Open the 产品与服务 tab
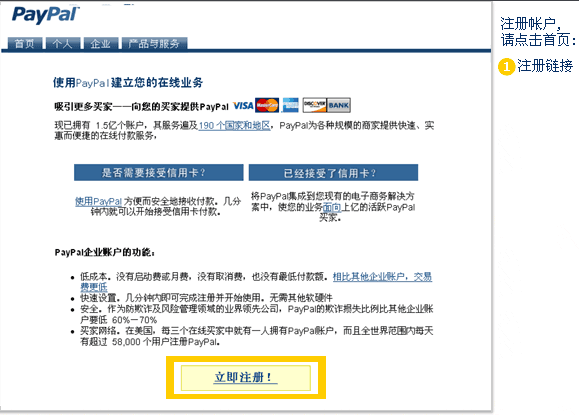 tap(154, 44)
